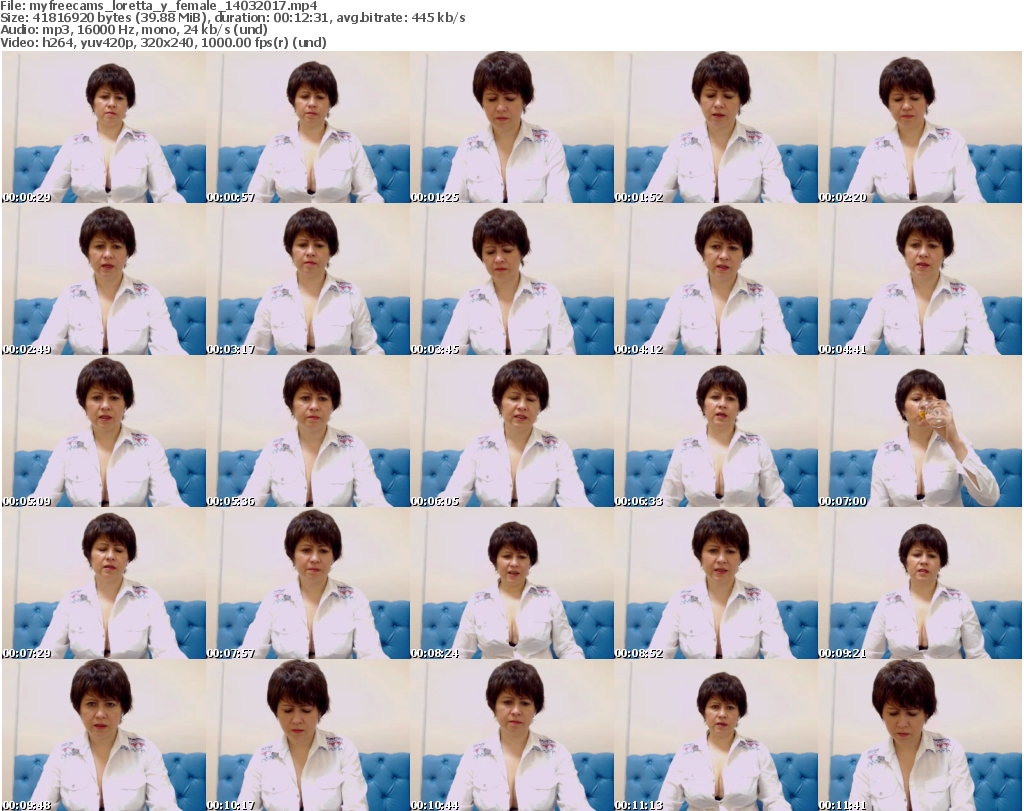Select the thumbnail timestamped 00:07:57
Screen dimensions: 1024x811
[x=308, y=583]
